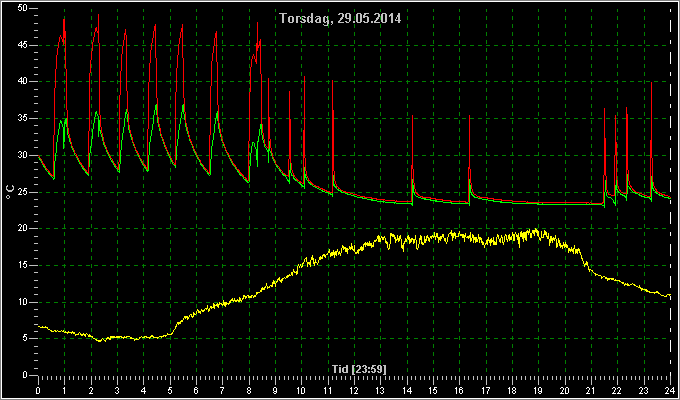Select hour 12 on the time axis

354,391
